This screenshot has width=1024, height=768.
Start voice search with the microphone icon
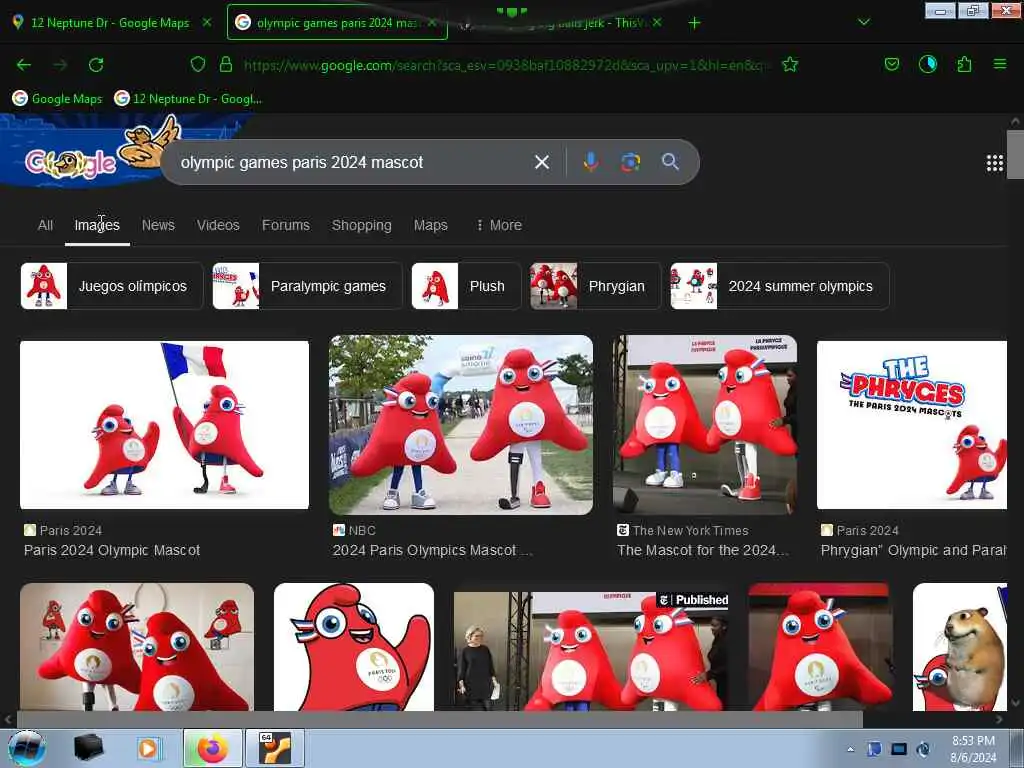pyautogui.click(x=590, y=162)
